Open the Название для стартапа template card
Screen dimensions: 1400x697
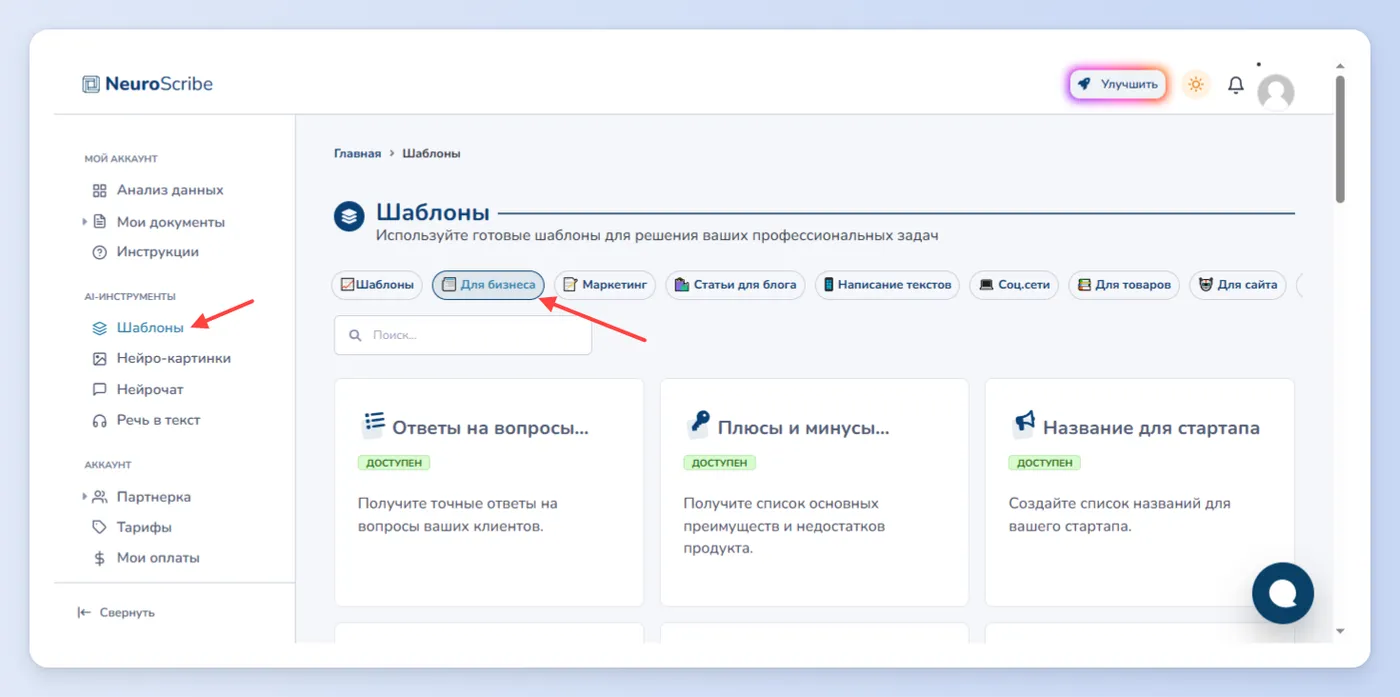click(x=1139, y=492)
